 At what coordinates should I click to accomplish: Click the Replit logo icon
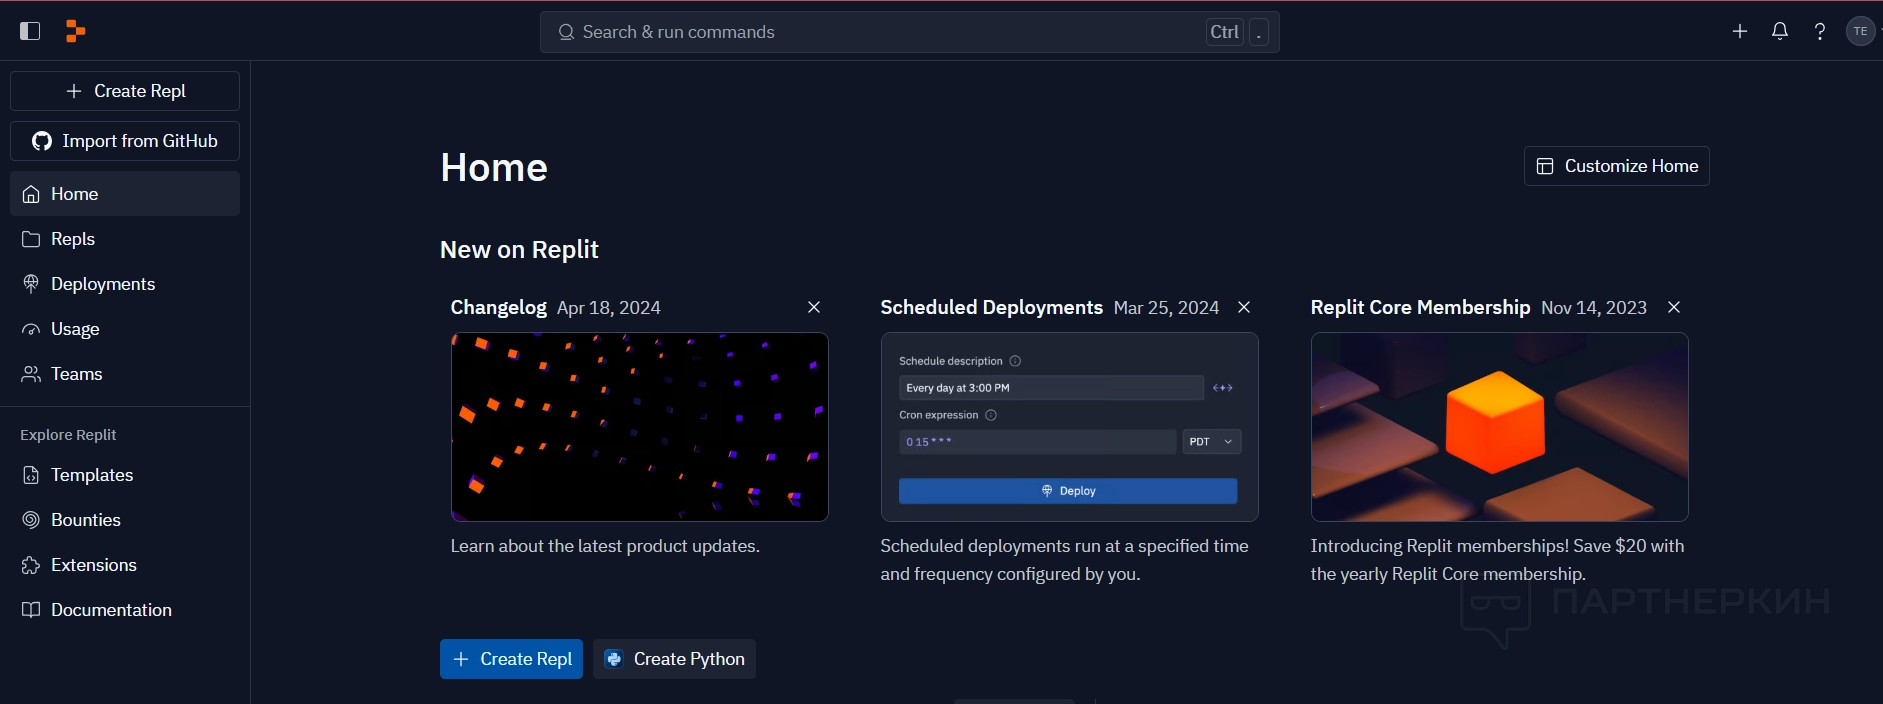point(75,31)
